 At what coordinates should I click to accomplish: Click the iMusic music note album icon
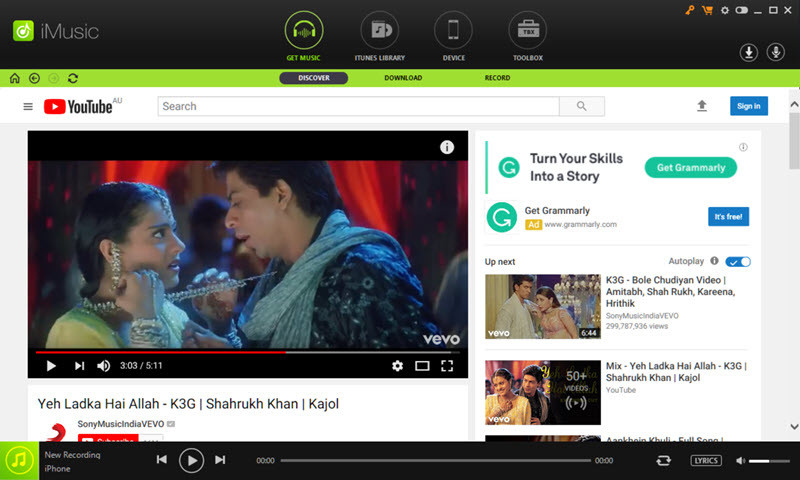pos(19,461)
